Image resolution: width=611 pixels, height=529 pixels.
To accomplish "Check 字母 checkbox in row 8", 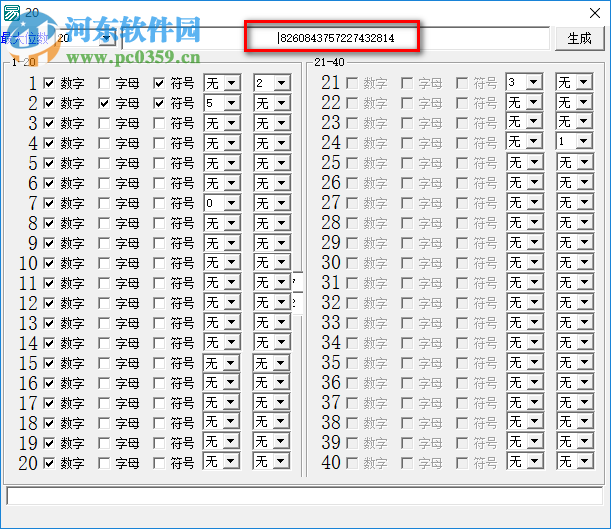I will click(104, 223).
